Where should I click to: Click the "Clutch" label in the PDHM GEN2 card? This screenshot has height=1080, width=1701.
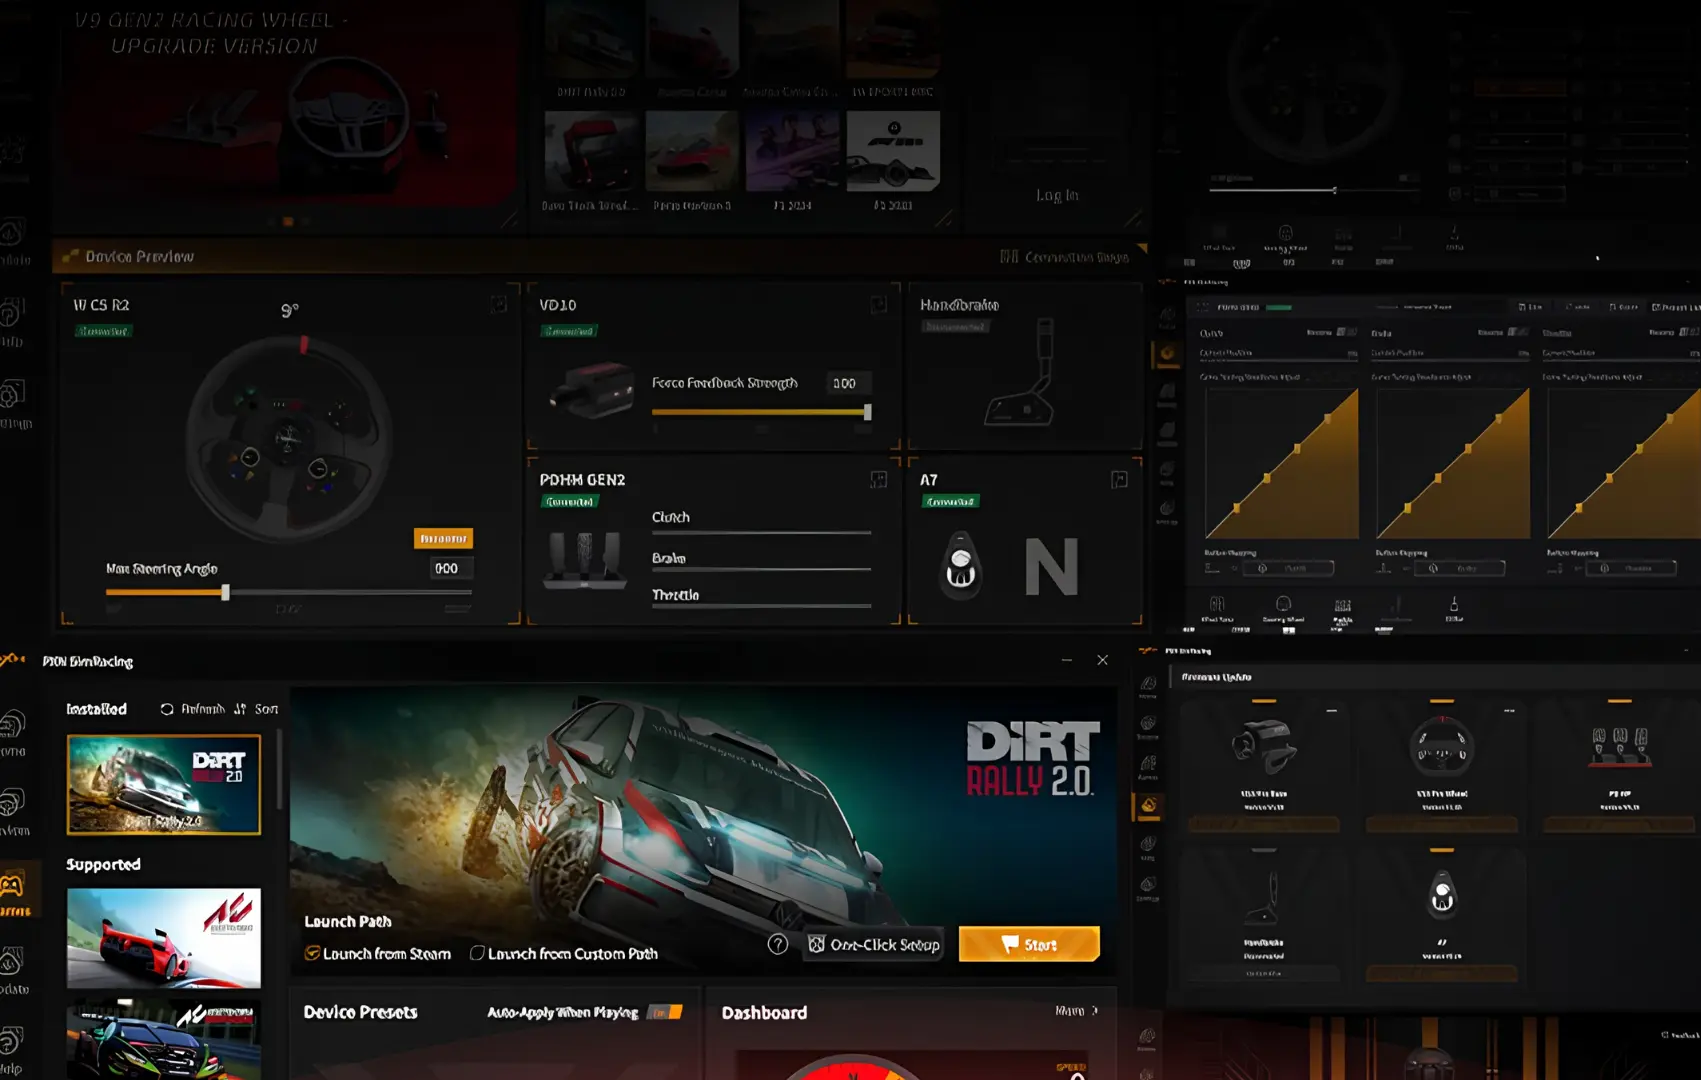(x=670, y=517)
